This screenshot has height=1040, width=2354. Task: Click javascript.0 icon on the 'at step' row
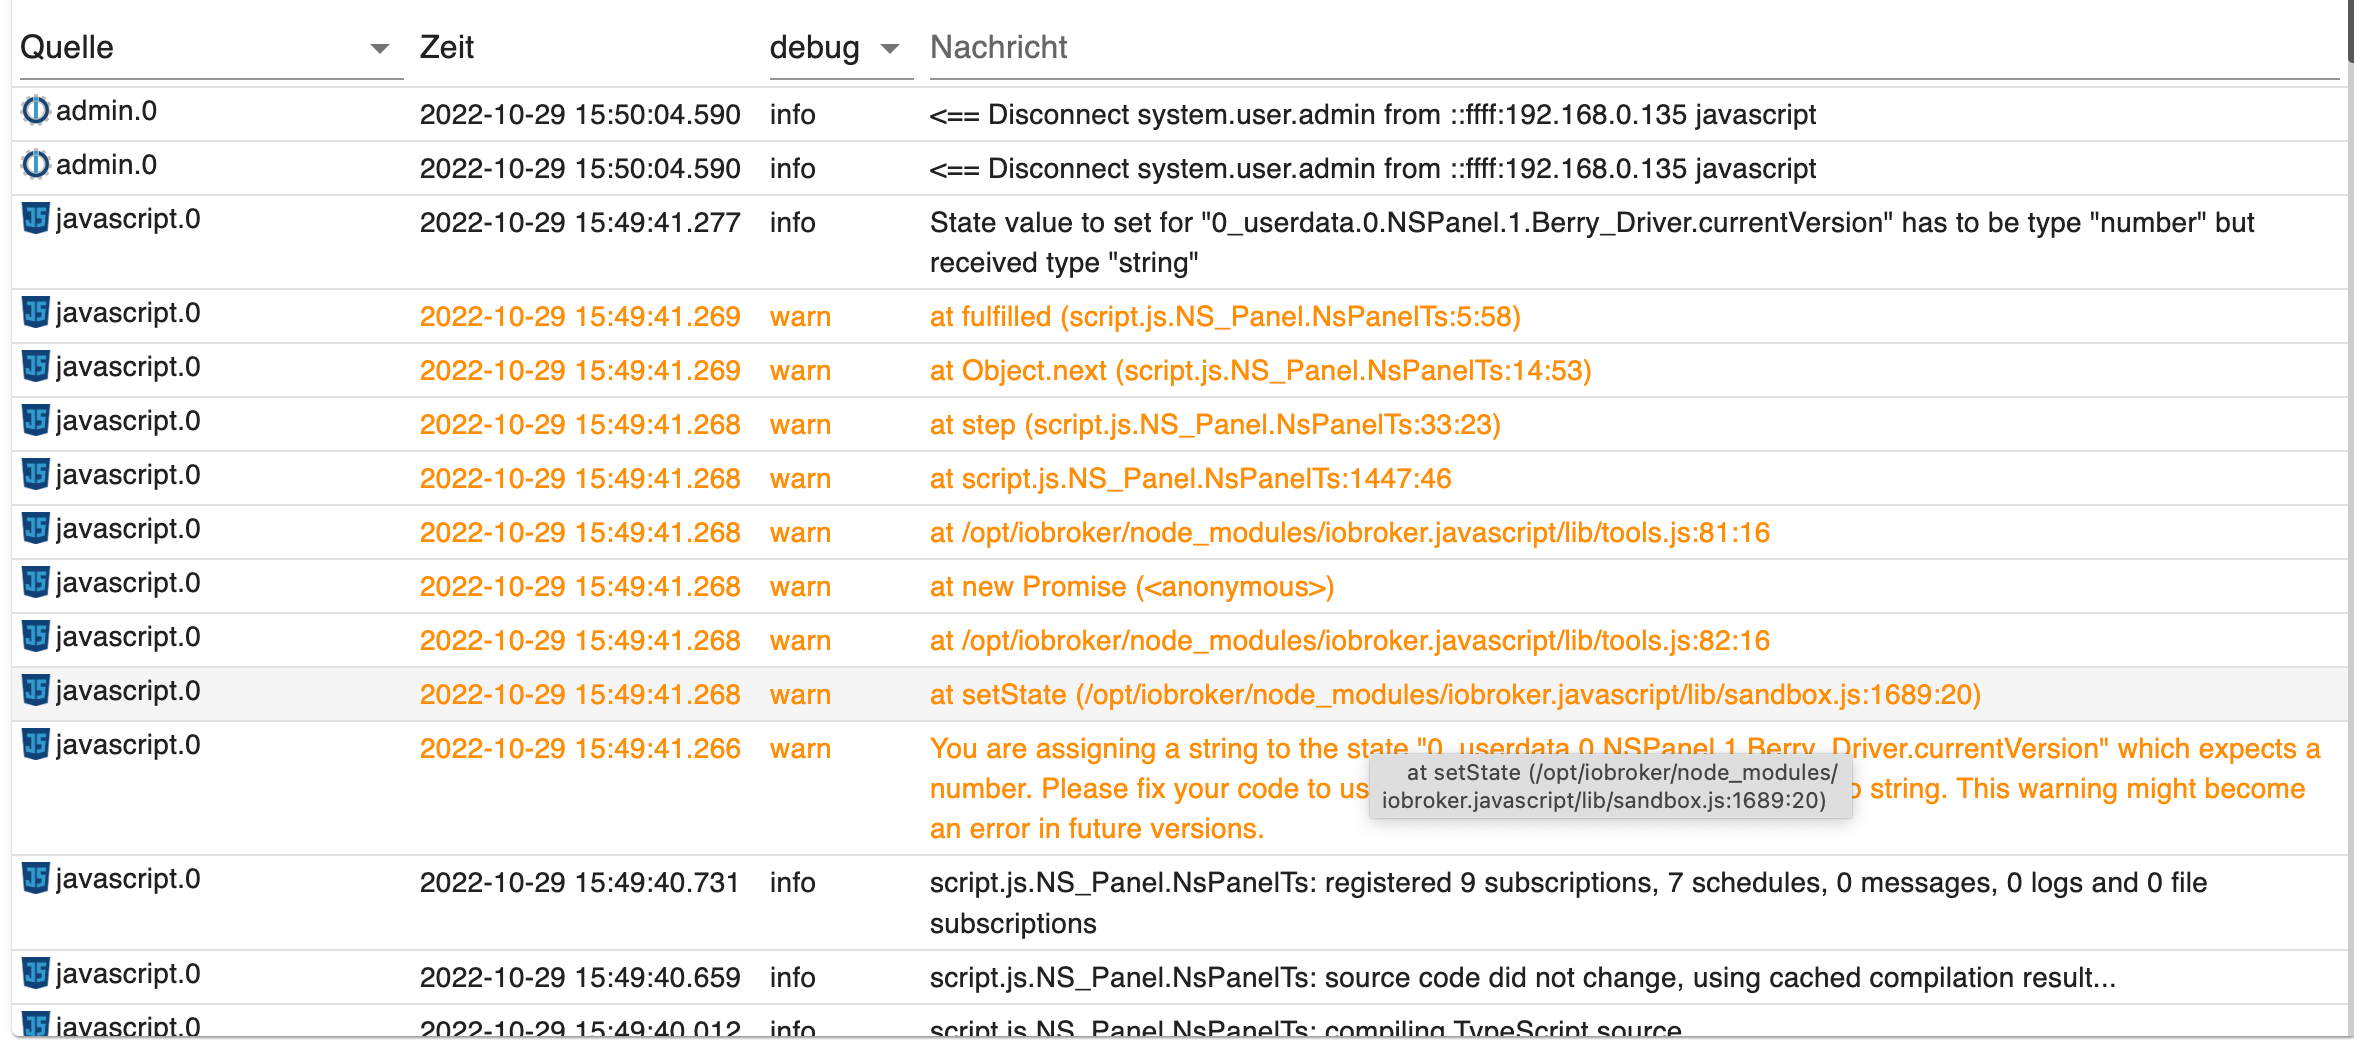[x=36, y=421]
